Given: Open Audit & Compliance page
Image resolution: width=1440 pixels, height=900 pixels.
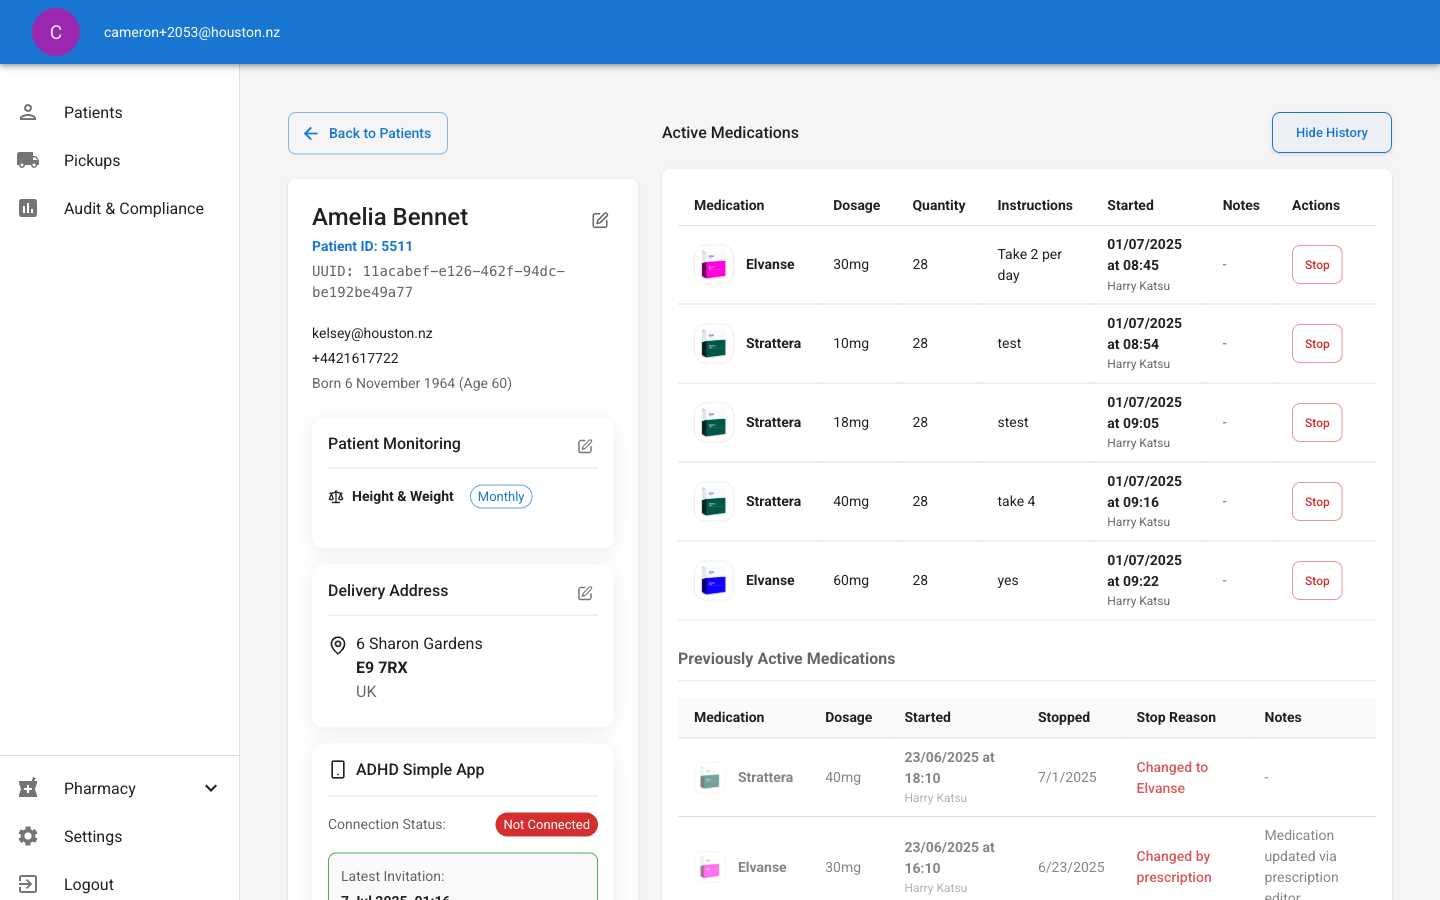Looking at the screenshot, I should (x=119, y=208).
